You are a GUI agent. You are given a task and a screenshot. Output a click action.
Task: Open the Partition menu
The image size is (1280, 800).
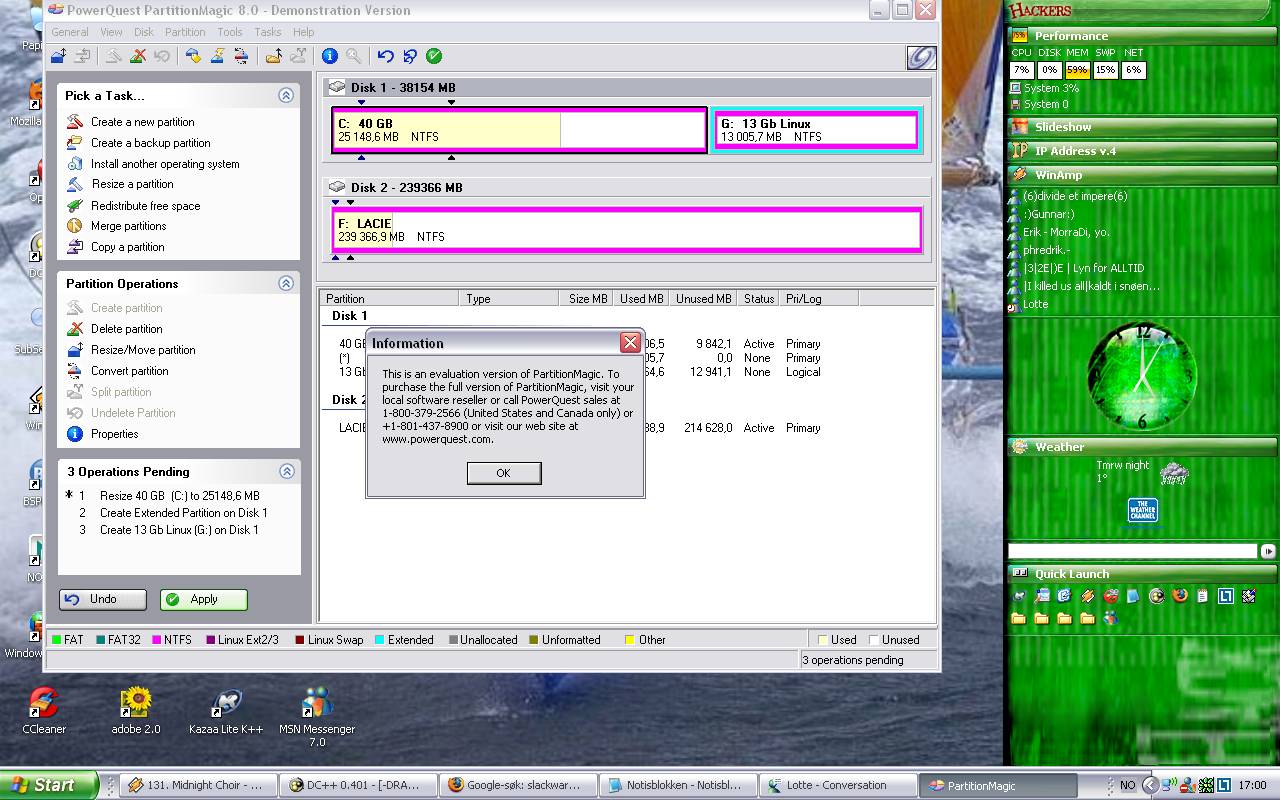185,32
